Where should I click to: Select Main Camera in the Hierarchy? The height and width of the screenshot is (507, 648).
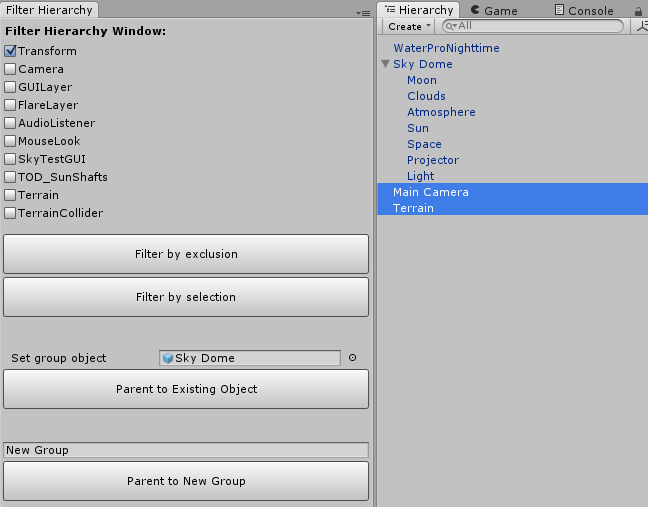[x=512, y=192]
